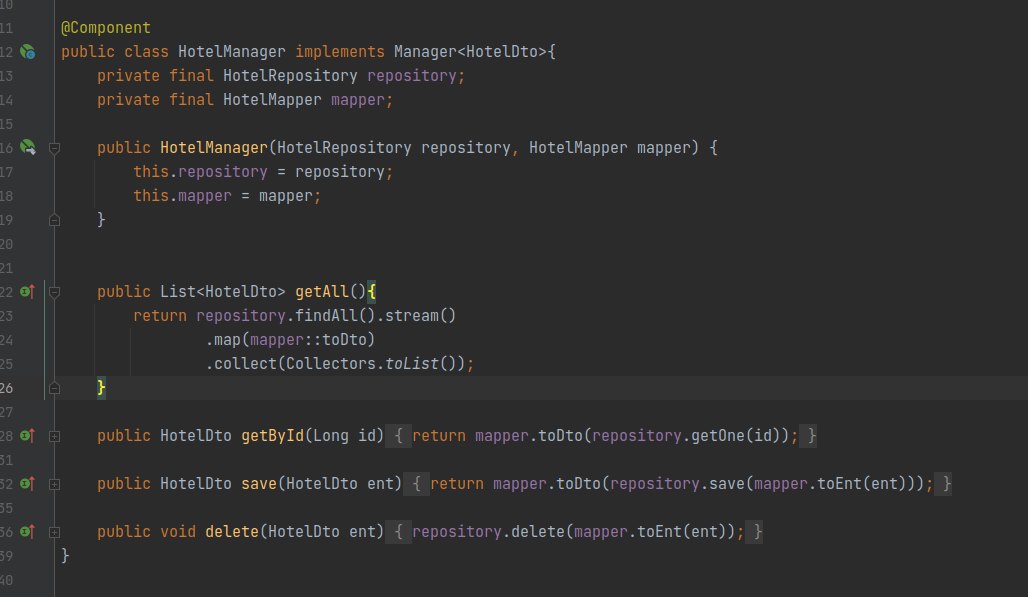Viewport: 1028px width, 597px height.
Task: Click the @Component annotation
Action: [106, 28]
